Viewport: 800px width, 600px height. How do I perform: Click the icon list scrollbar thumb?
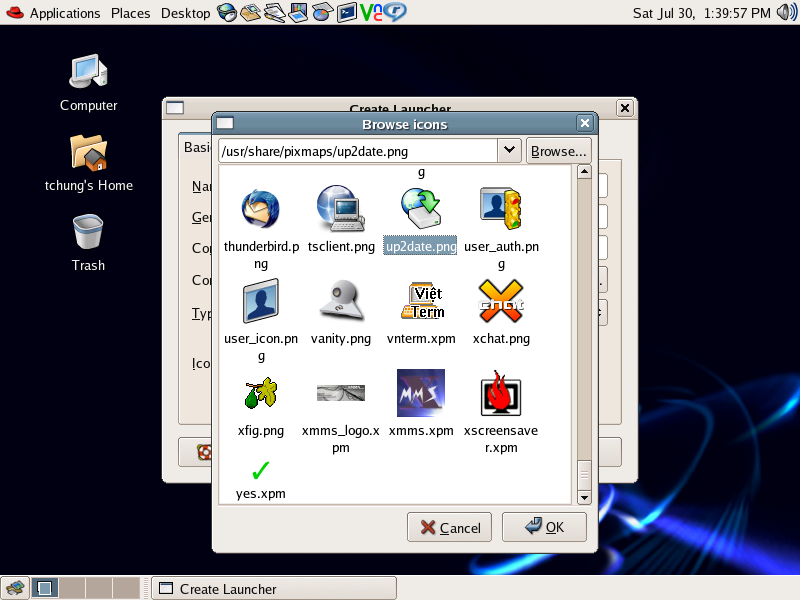coord(584,475)
